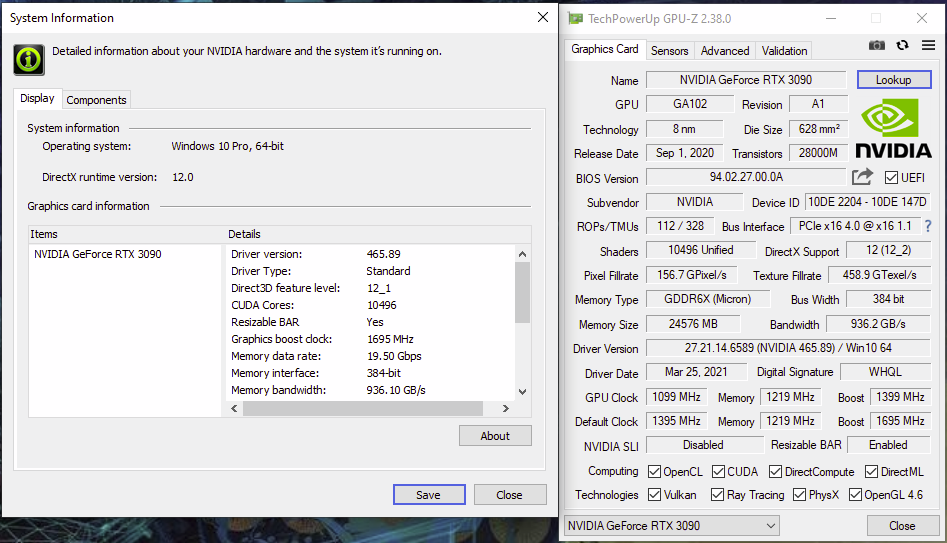Click the bus interface question mark icon
The image size is (947, 543).
(928, 226)
